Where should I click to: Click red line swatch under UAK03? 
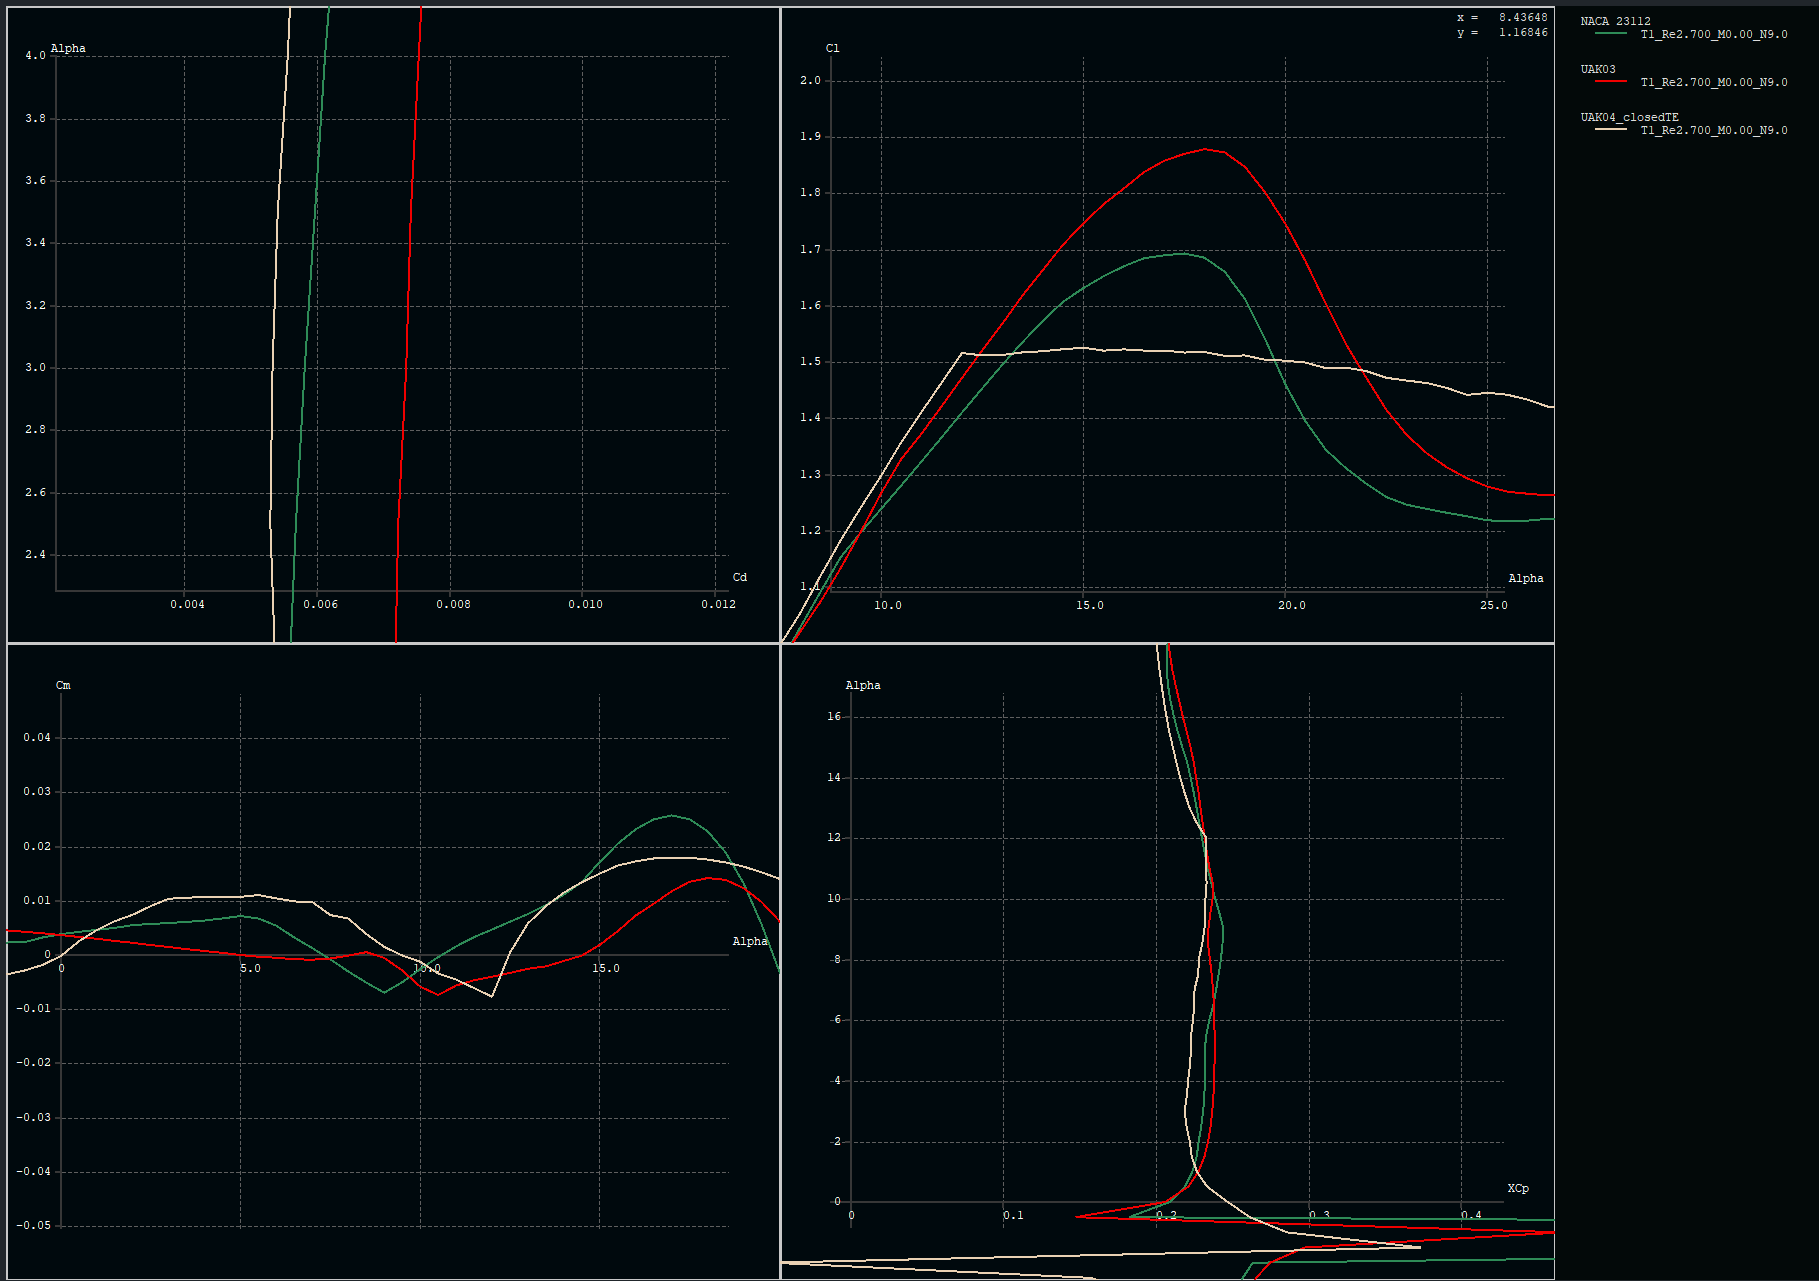1610,82
